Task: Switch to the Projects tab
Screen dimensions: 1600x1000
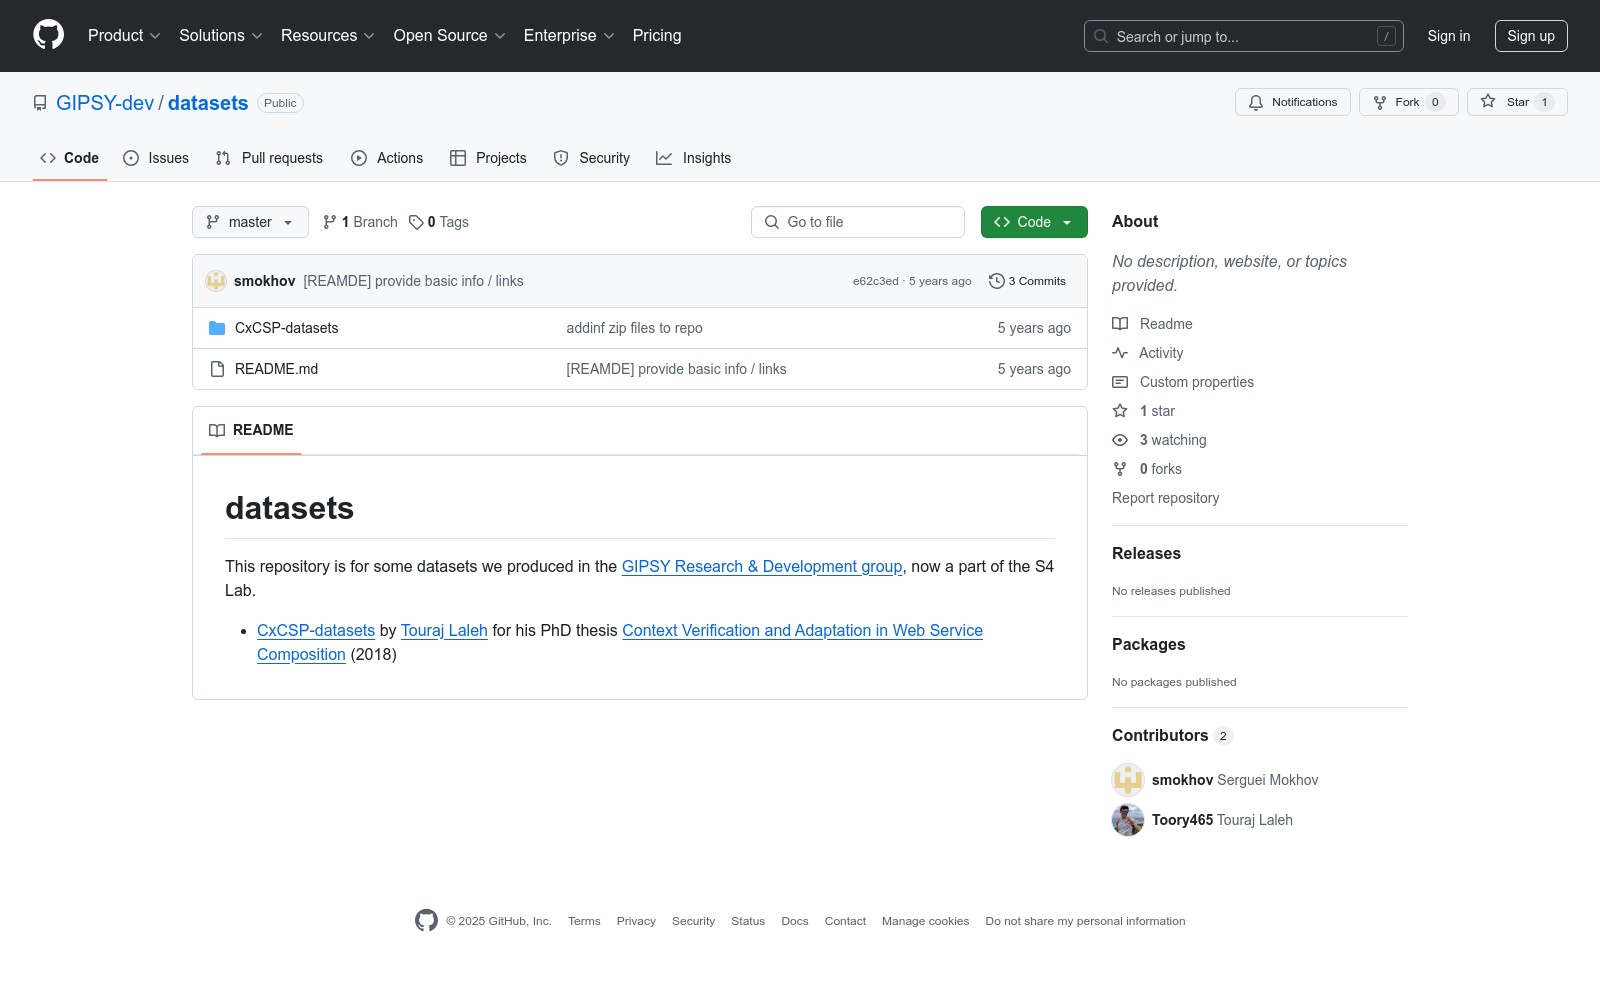Action: click(x=488, y=158)
